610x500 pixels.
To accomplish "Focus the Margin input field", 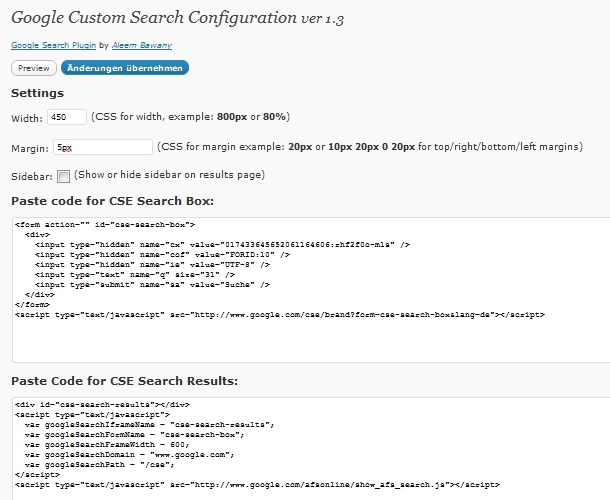I will tap(103, 147).
